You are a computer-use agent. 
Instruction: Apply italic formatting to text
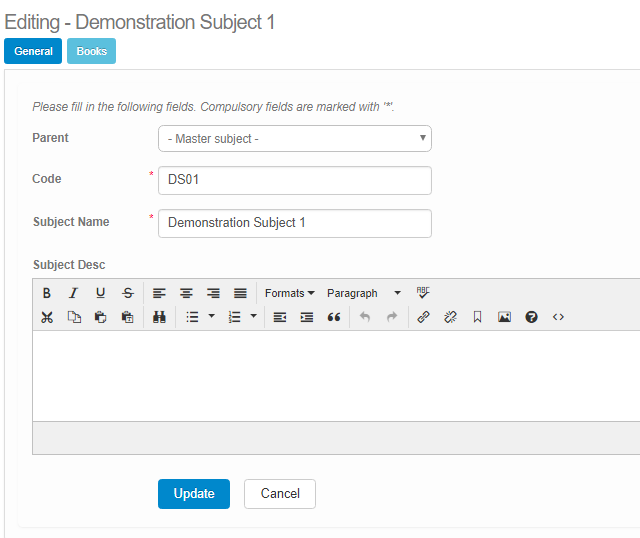[73, 293]
